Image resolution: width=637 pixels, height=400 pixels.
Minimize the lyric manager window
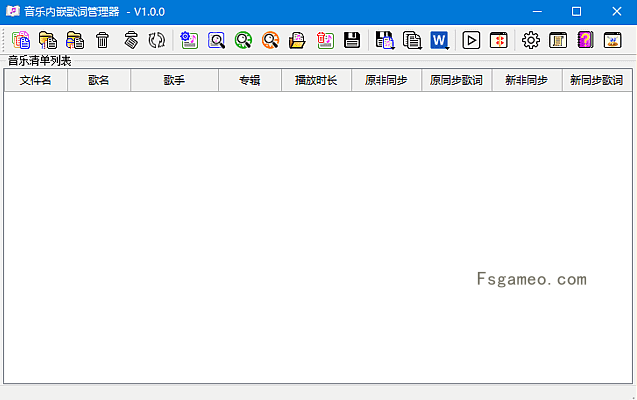537,11
